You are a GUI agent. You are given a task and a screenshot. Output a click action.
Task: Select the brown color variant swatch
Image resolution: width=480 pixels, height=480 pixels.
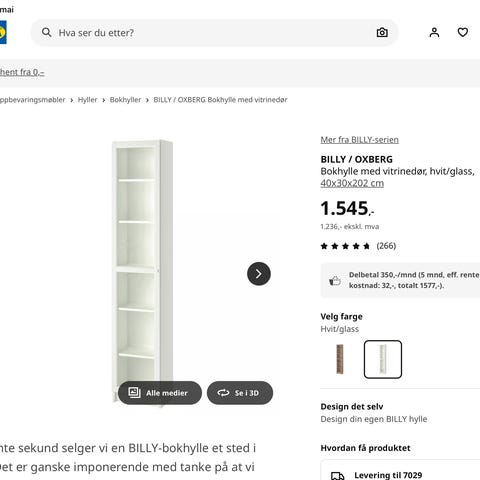(x=340, y=359)
